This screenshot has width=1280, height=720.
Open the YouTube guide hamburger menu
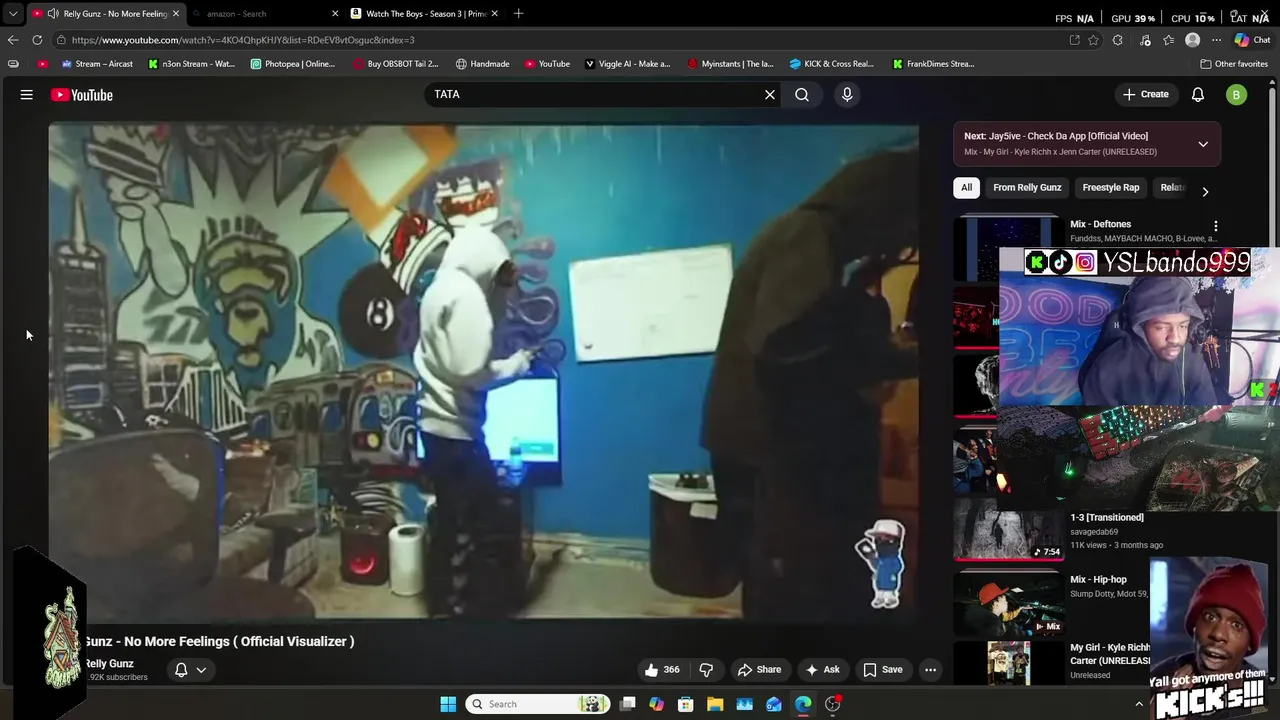(27, 95)
